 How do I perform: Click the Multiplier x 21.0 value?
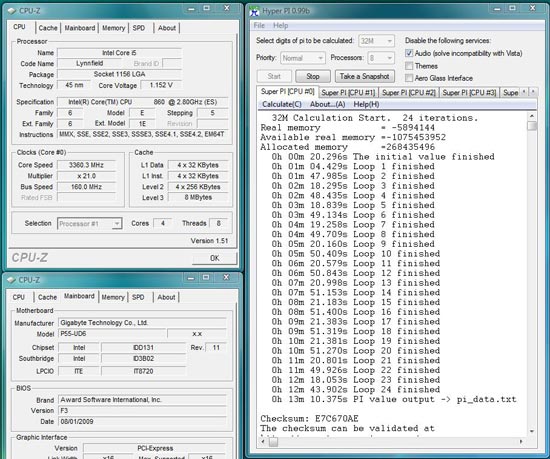coord(86,176)
